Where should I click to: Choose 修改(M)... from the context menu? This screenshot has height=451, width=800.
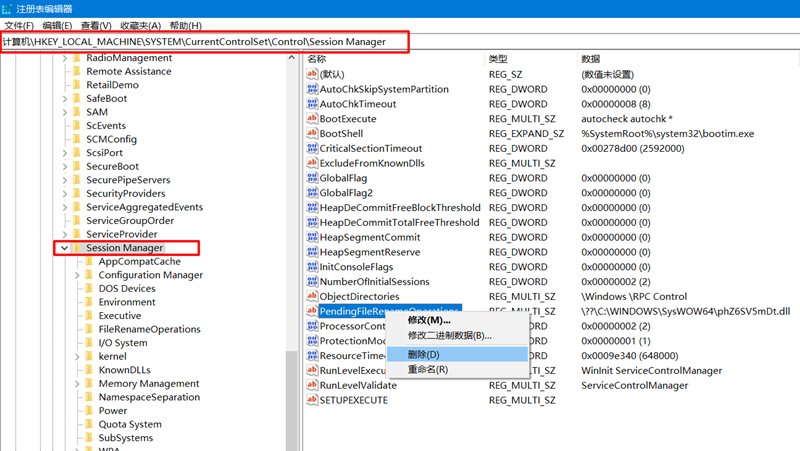click(429, 320)
